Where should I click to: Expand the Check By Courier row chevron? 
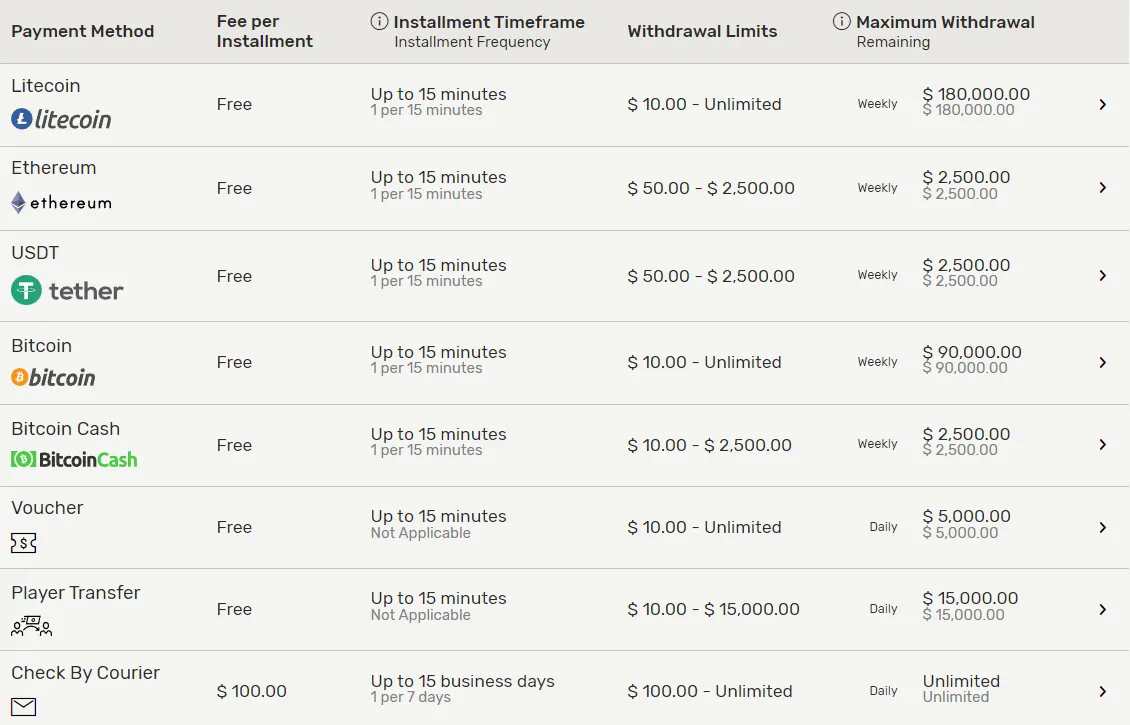pos(1103,692)
